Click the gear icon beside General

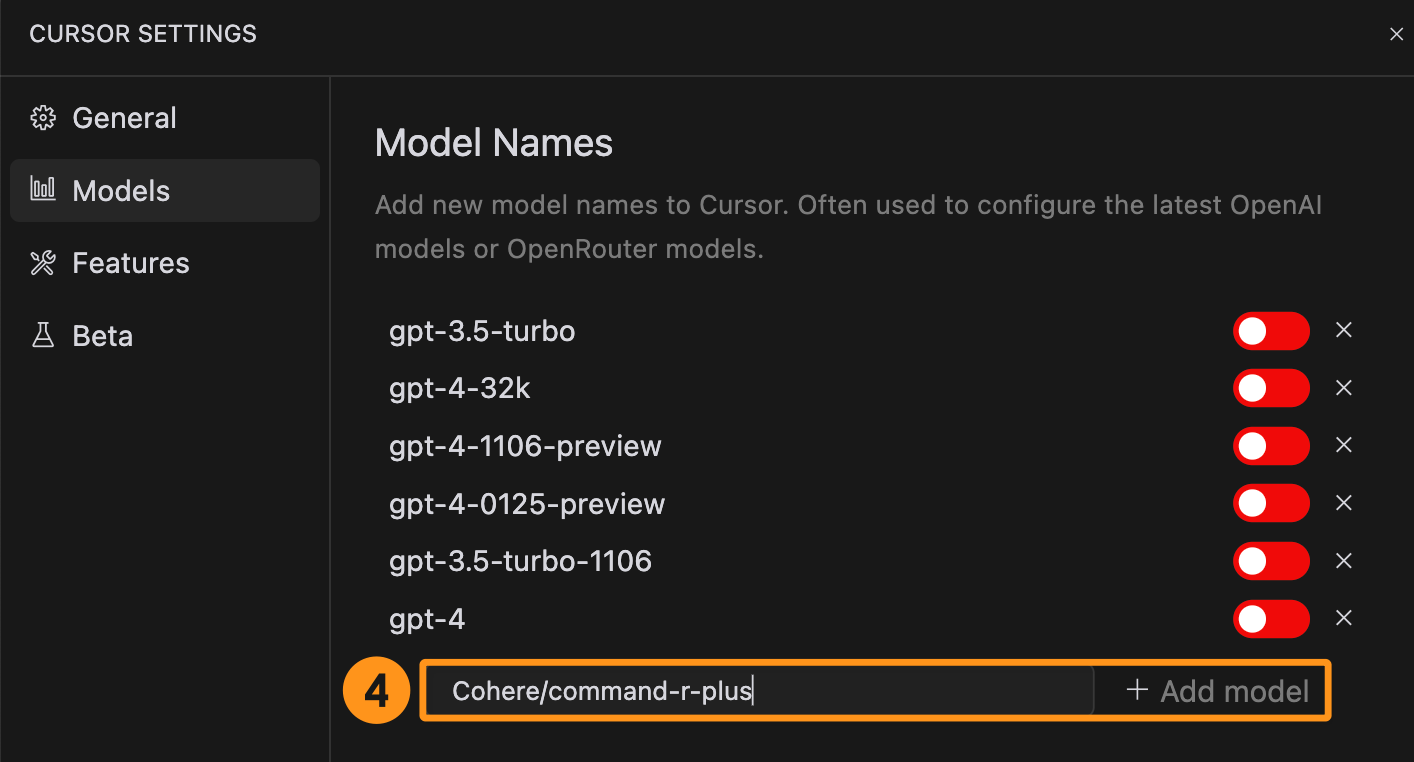(x=43, y=117)
